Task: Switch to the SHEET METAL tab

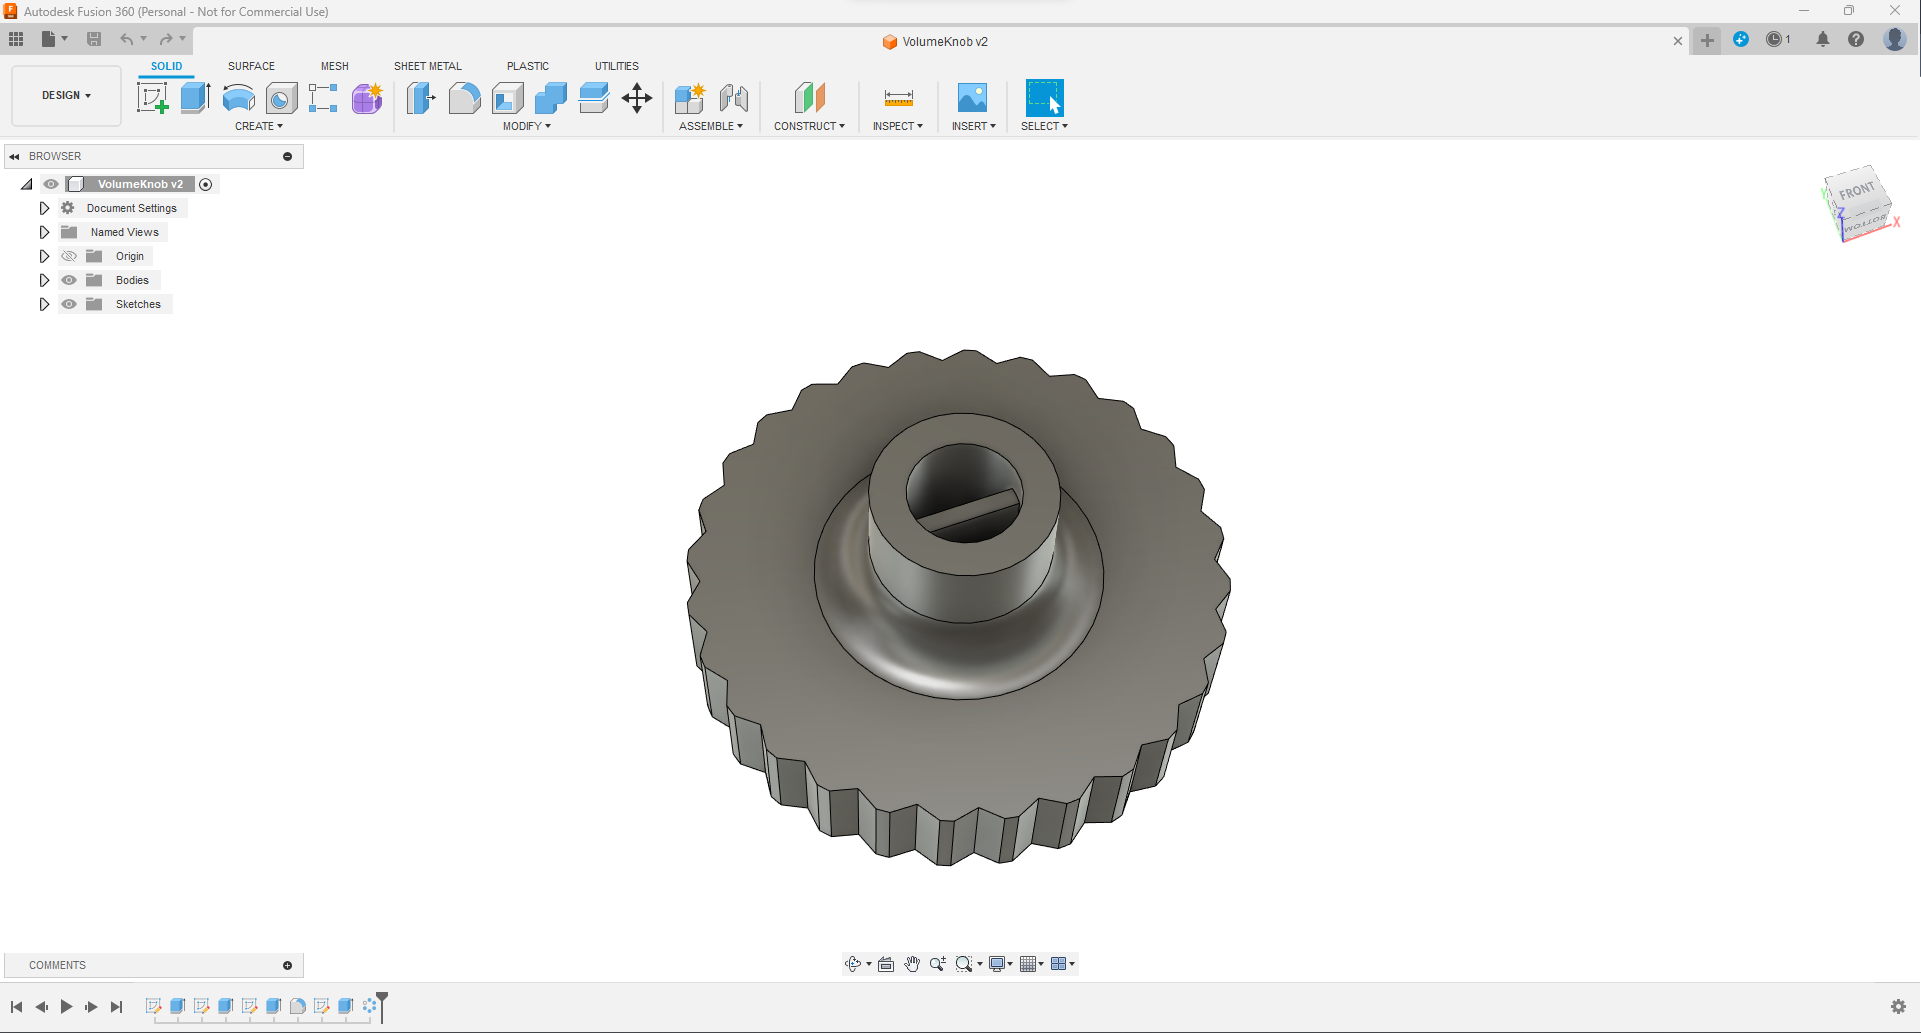Action: click(428, 66)
